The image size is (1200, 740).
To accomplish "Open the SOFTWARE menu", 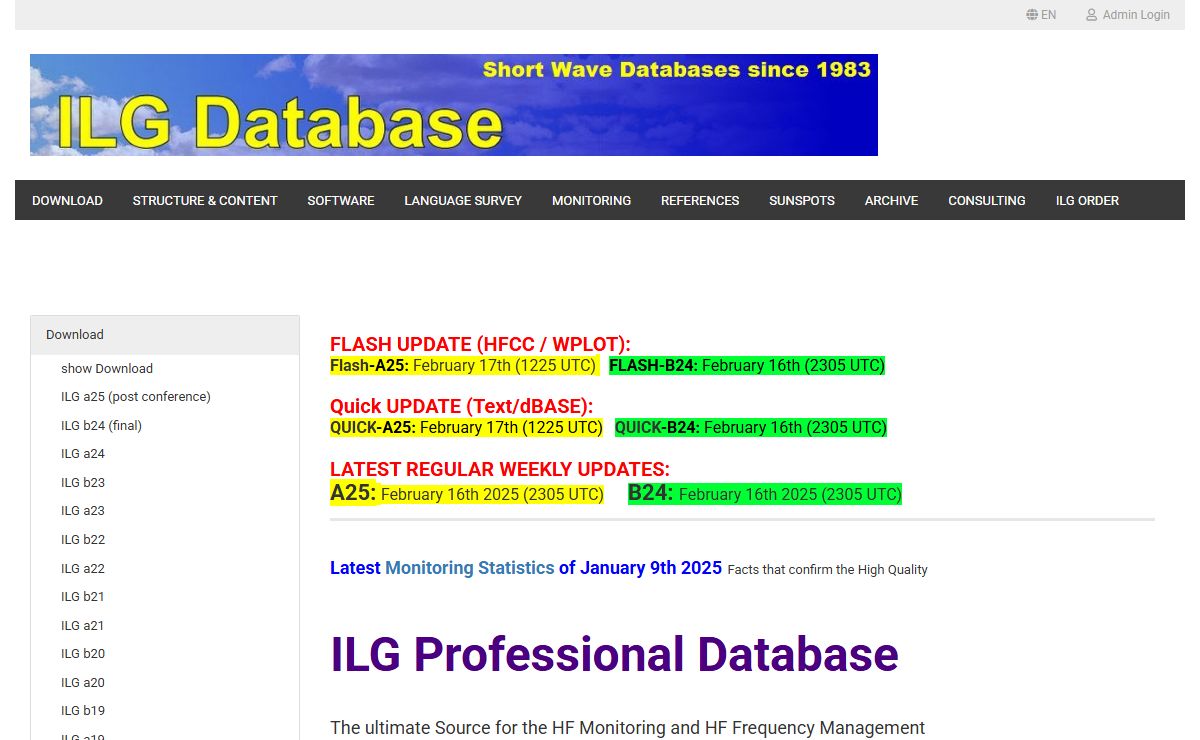I will [341, 201].
